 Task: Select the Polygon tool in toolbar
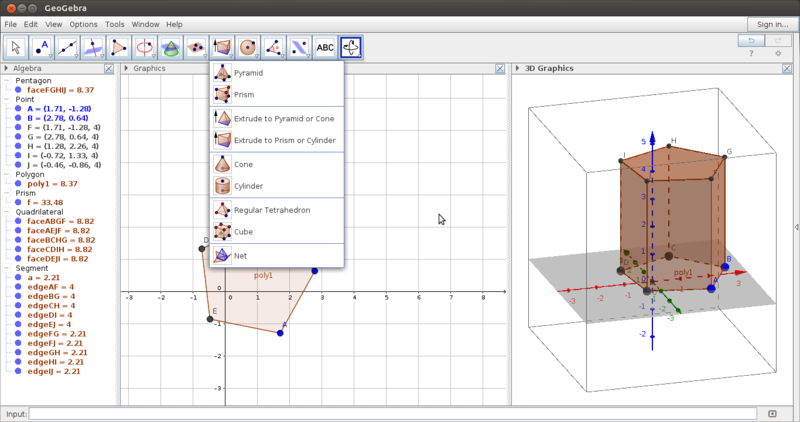coord(119,47)
